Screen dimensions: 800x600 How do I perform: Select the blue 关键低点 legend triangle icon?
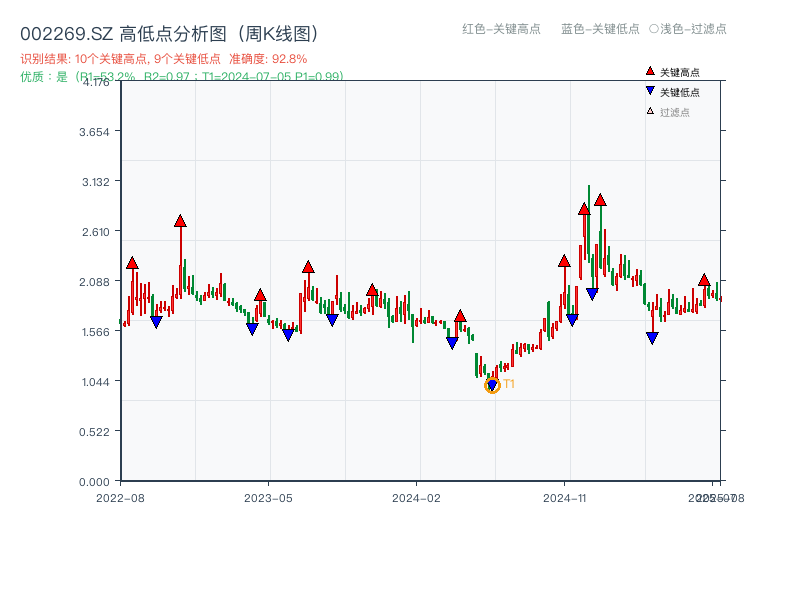tap(651, 91)
